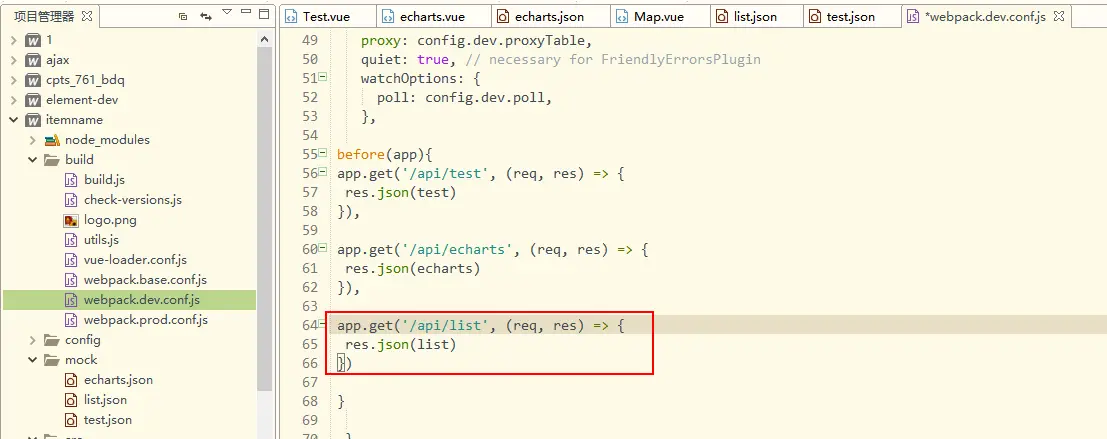Select itemname project icon
The height and width of the screenshot is (439, 1107).
tap(33, 119)
